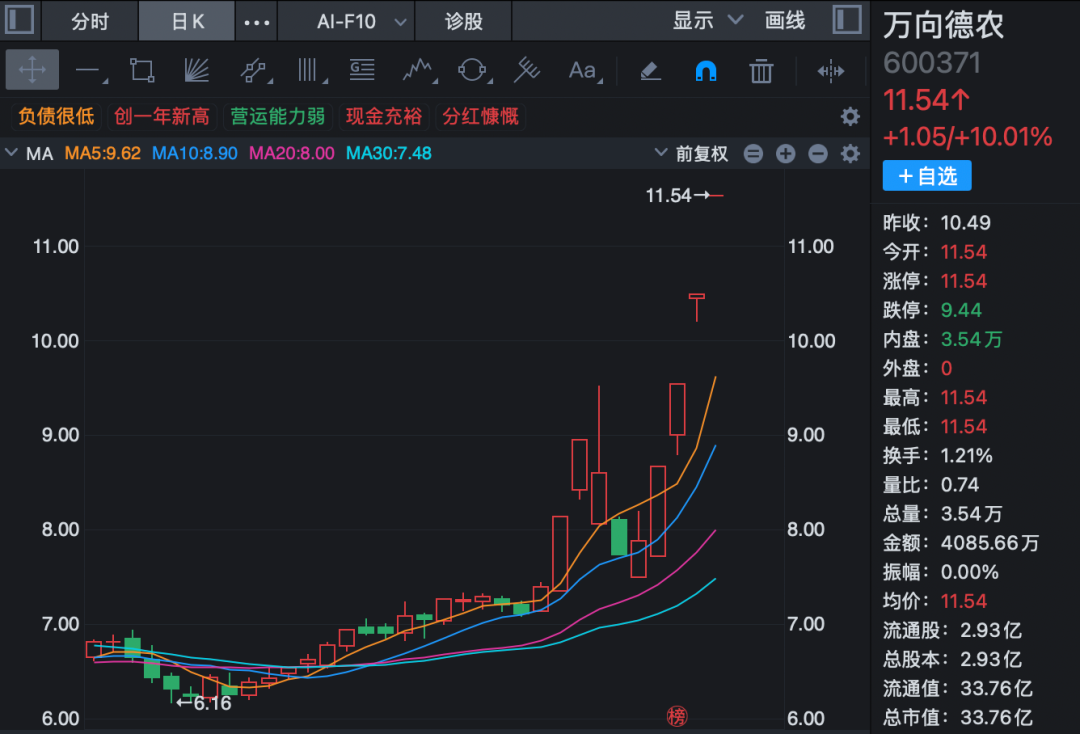Click the 创一年新高 tag

[162, 116]
